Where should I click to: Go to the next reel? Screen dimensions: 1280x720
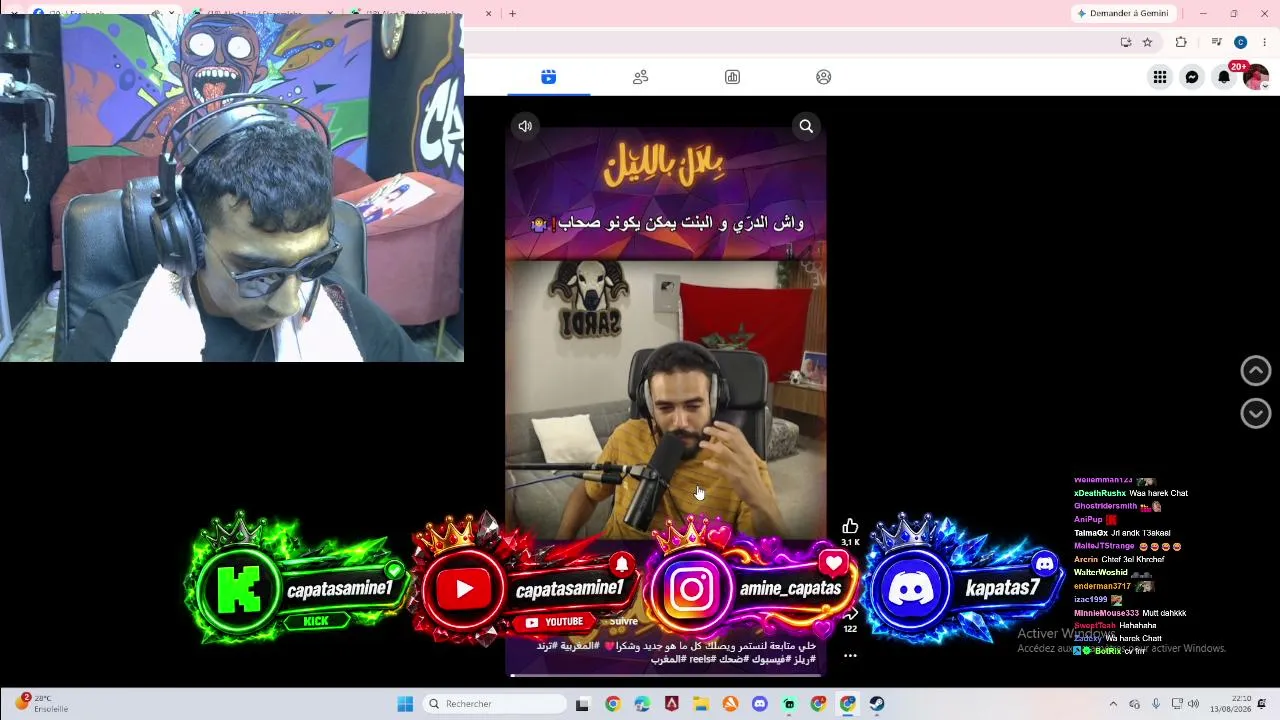tap(1255, 413)
